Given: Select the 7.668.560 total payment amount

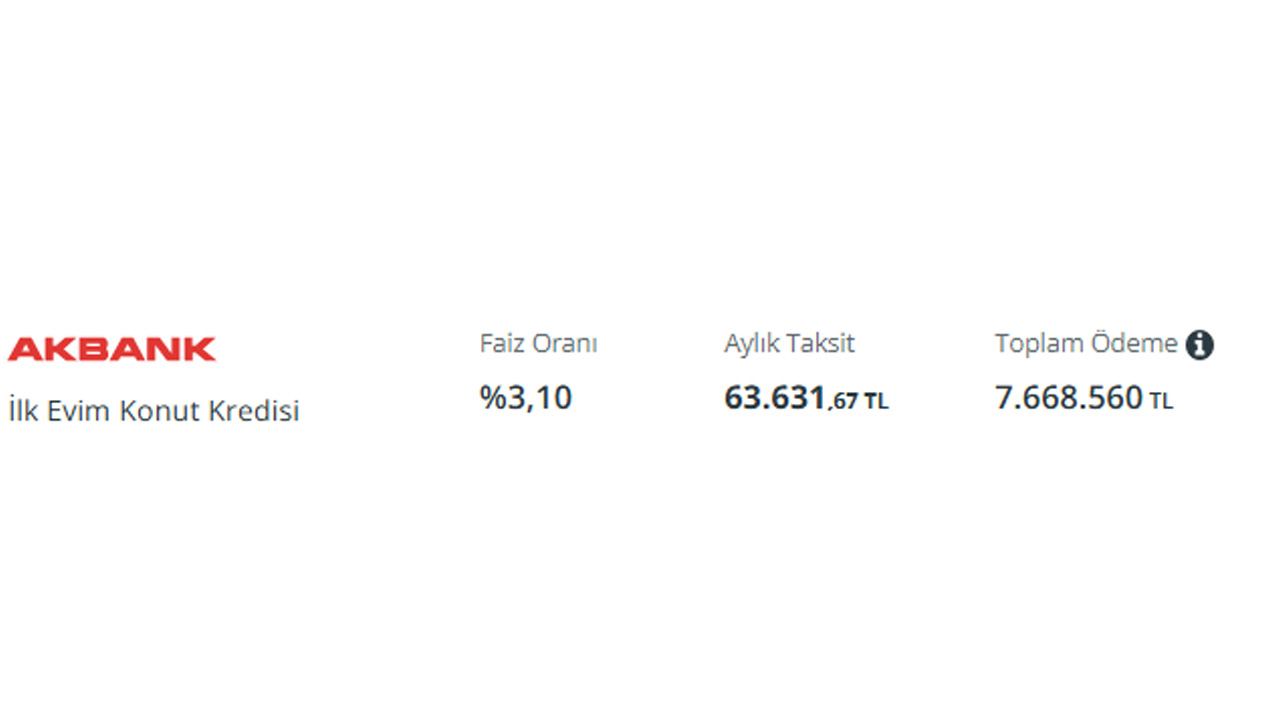Looking at the screenshot, I should (x=1068, y=398).
